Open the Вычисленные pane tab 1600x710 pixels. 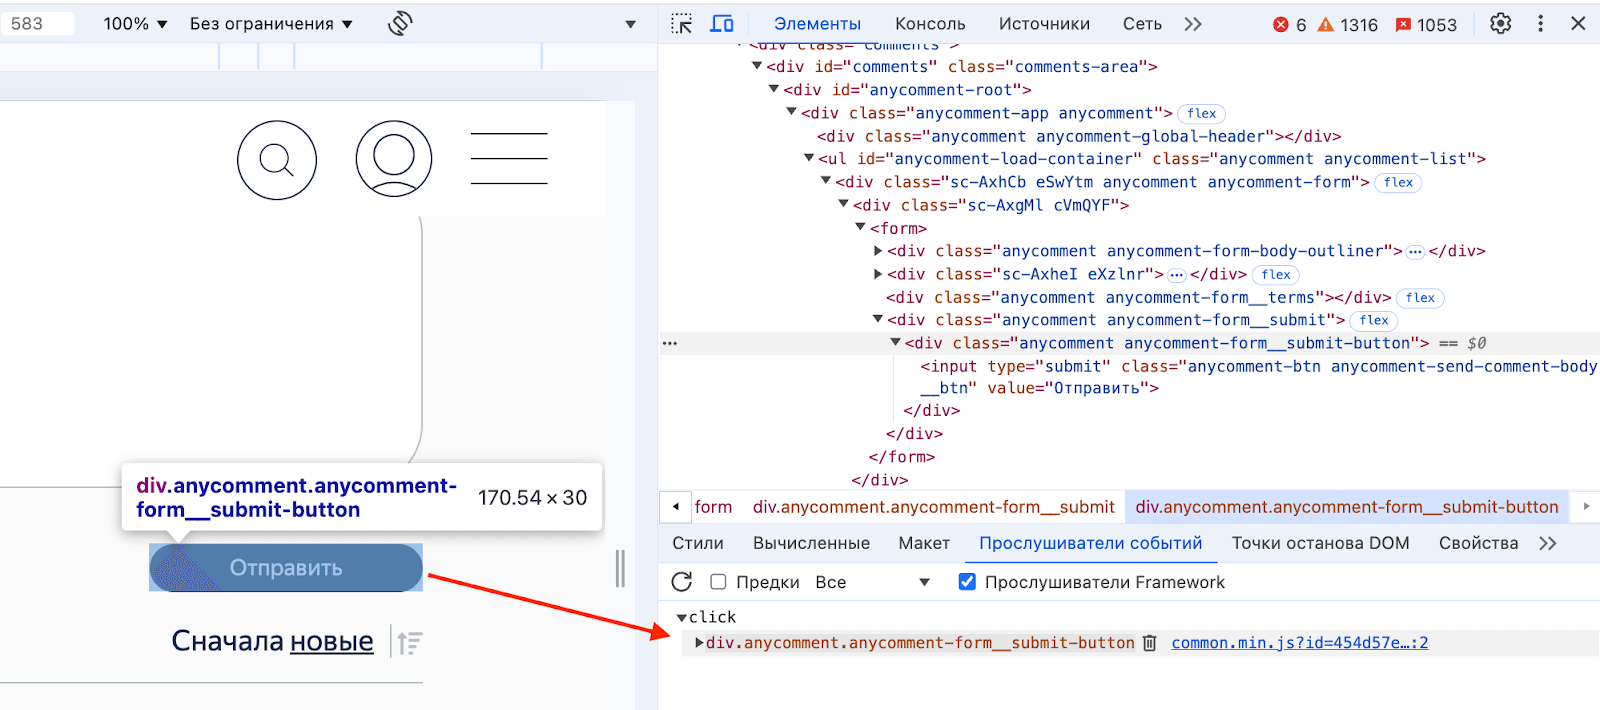click(811, 543)
